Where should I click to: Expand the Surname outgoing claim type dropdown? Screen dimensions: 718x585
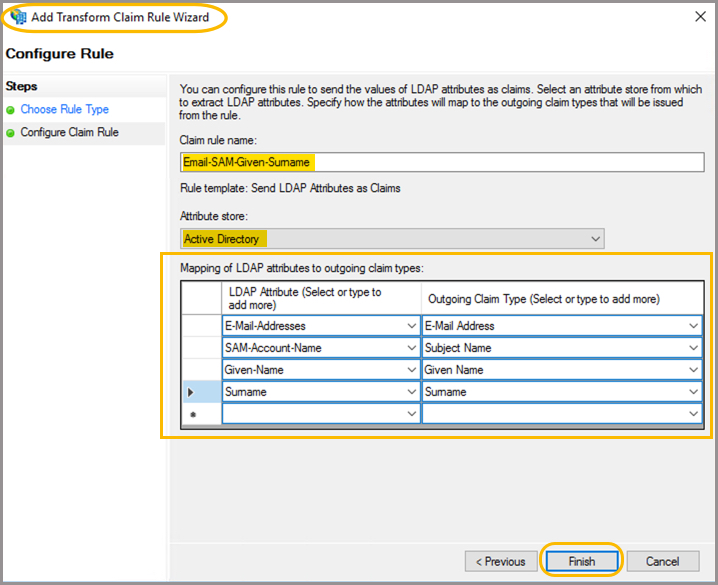(693, 392)
